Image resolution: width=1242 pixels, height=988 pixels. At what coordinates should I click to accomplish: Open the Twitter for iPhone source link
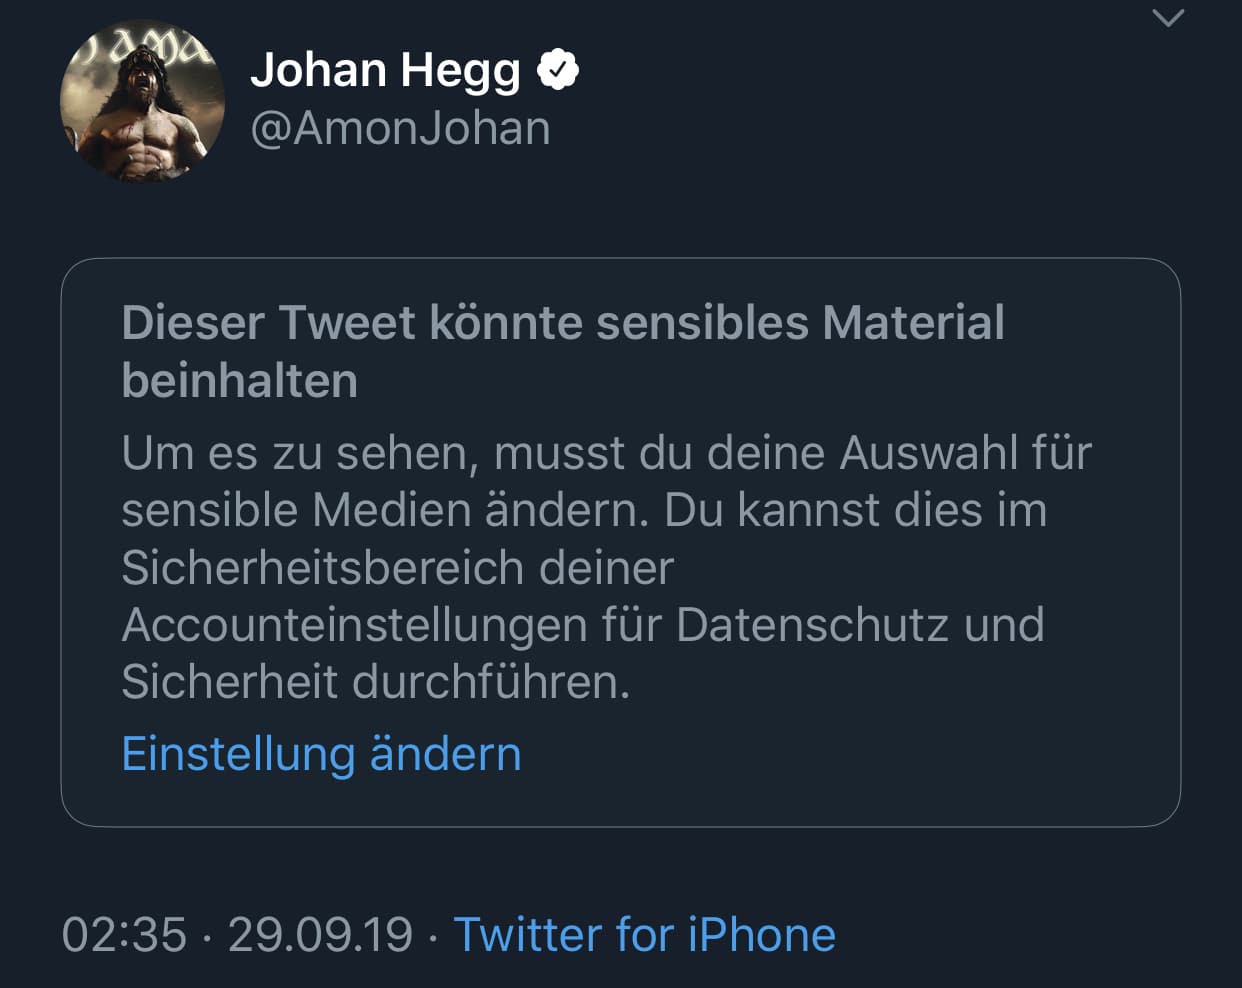[x=644, y=935]
